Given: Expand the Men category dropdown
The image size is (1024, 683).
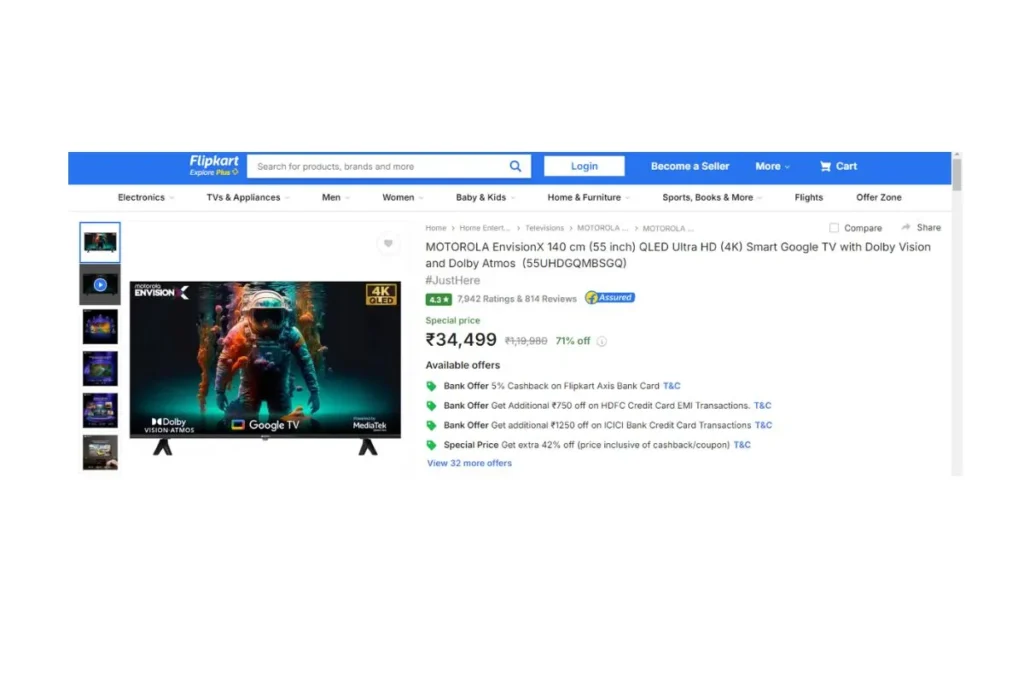Looking at the screenshot, I should pyautogui.click(x=336, y=197).
